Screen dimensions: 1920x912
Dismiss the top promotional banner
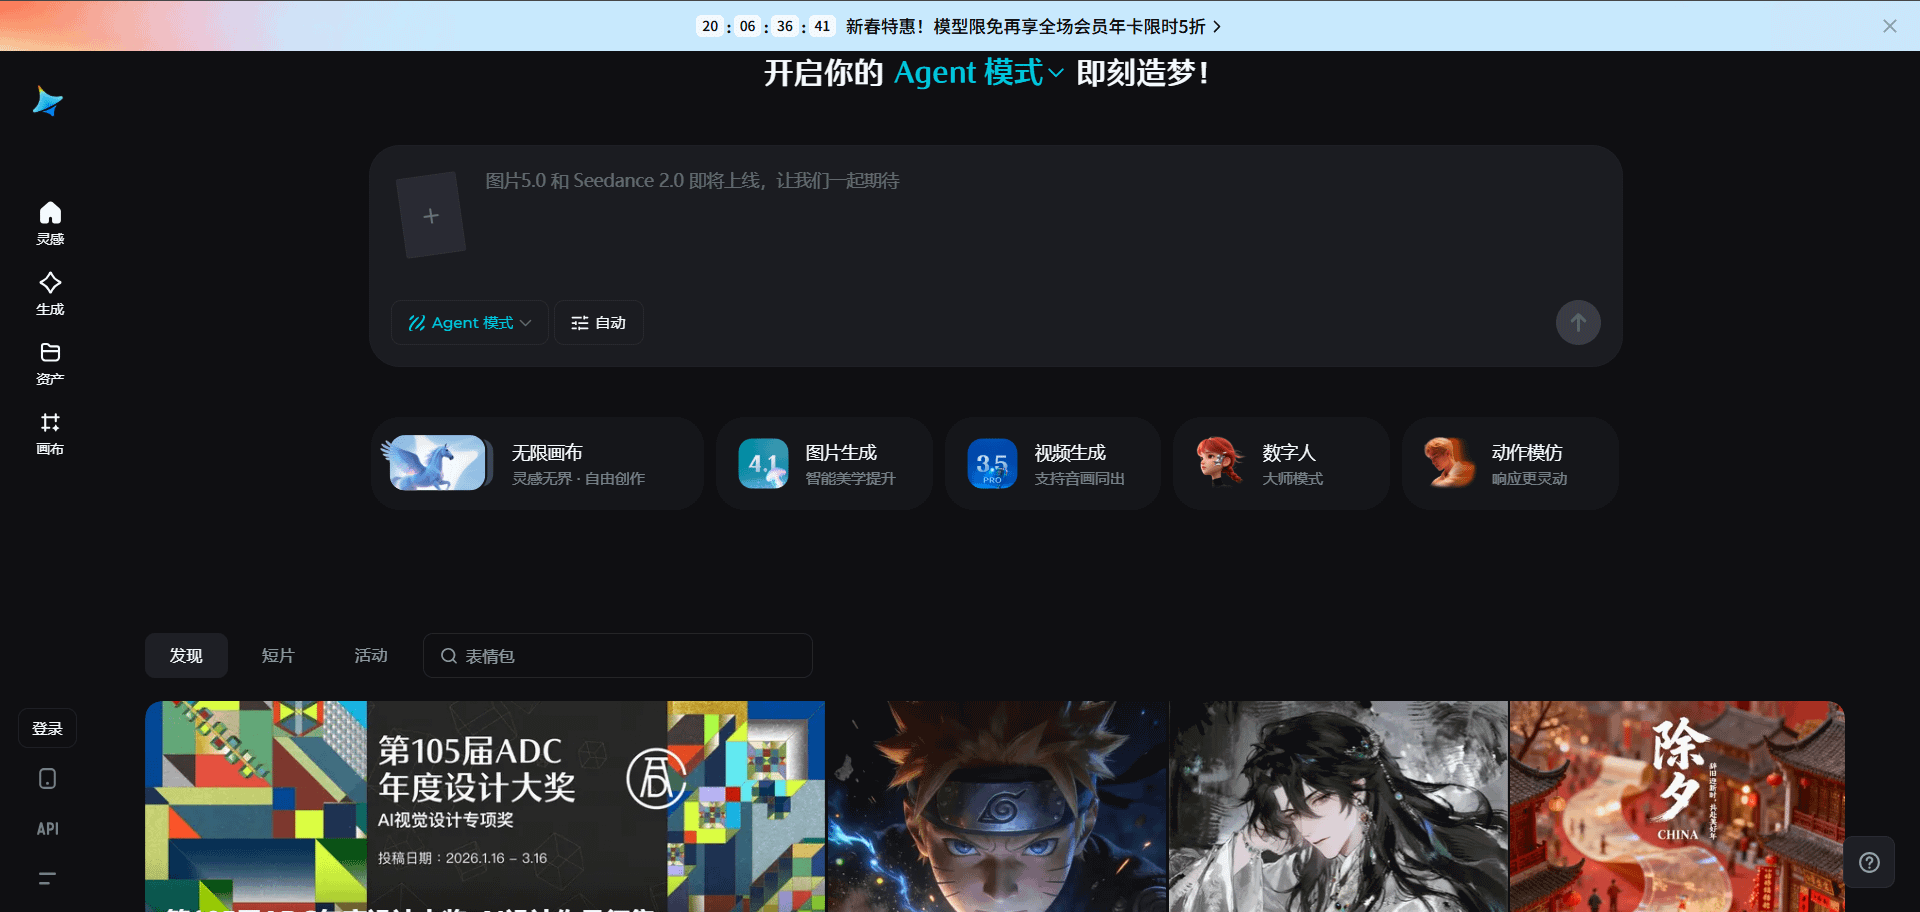tap(1889, 26)
